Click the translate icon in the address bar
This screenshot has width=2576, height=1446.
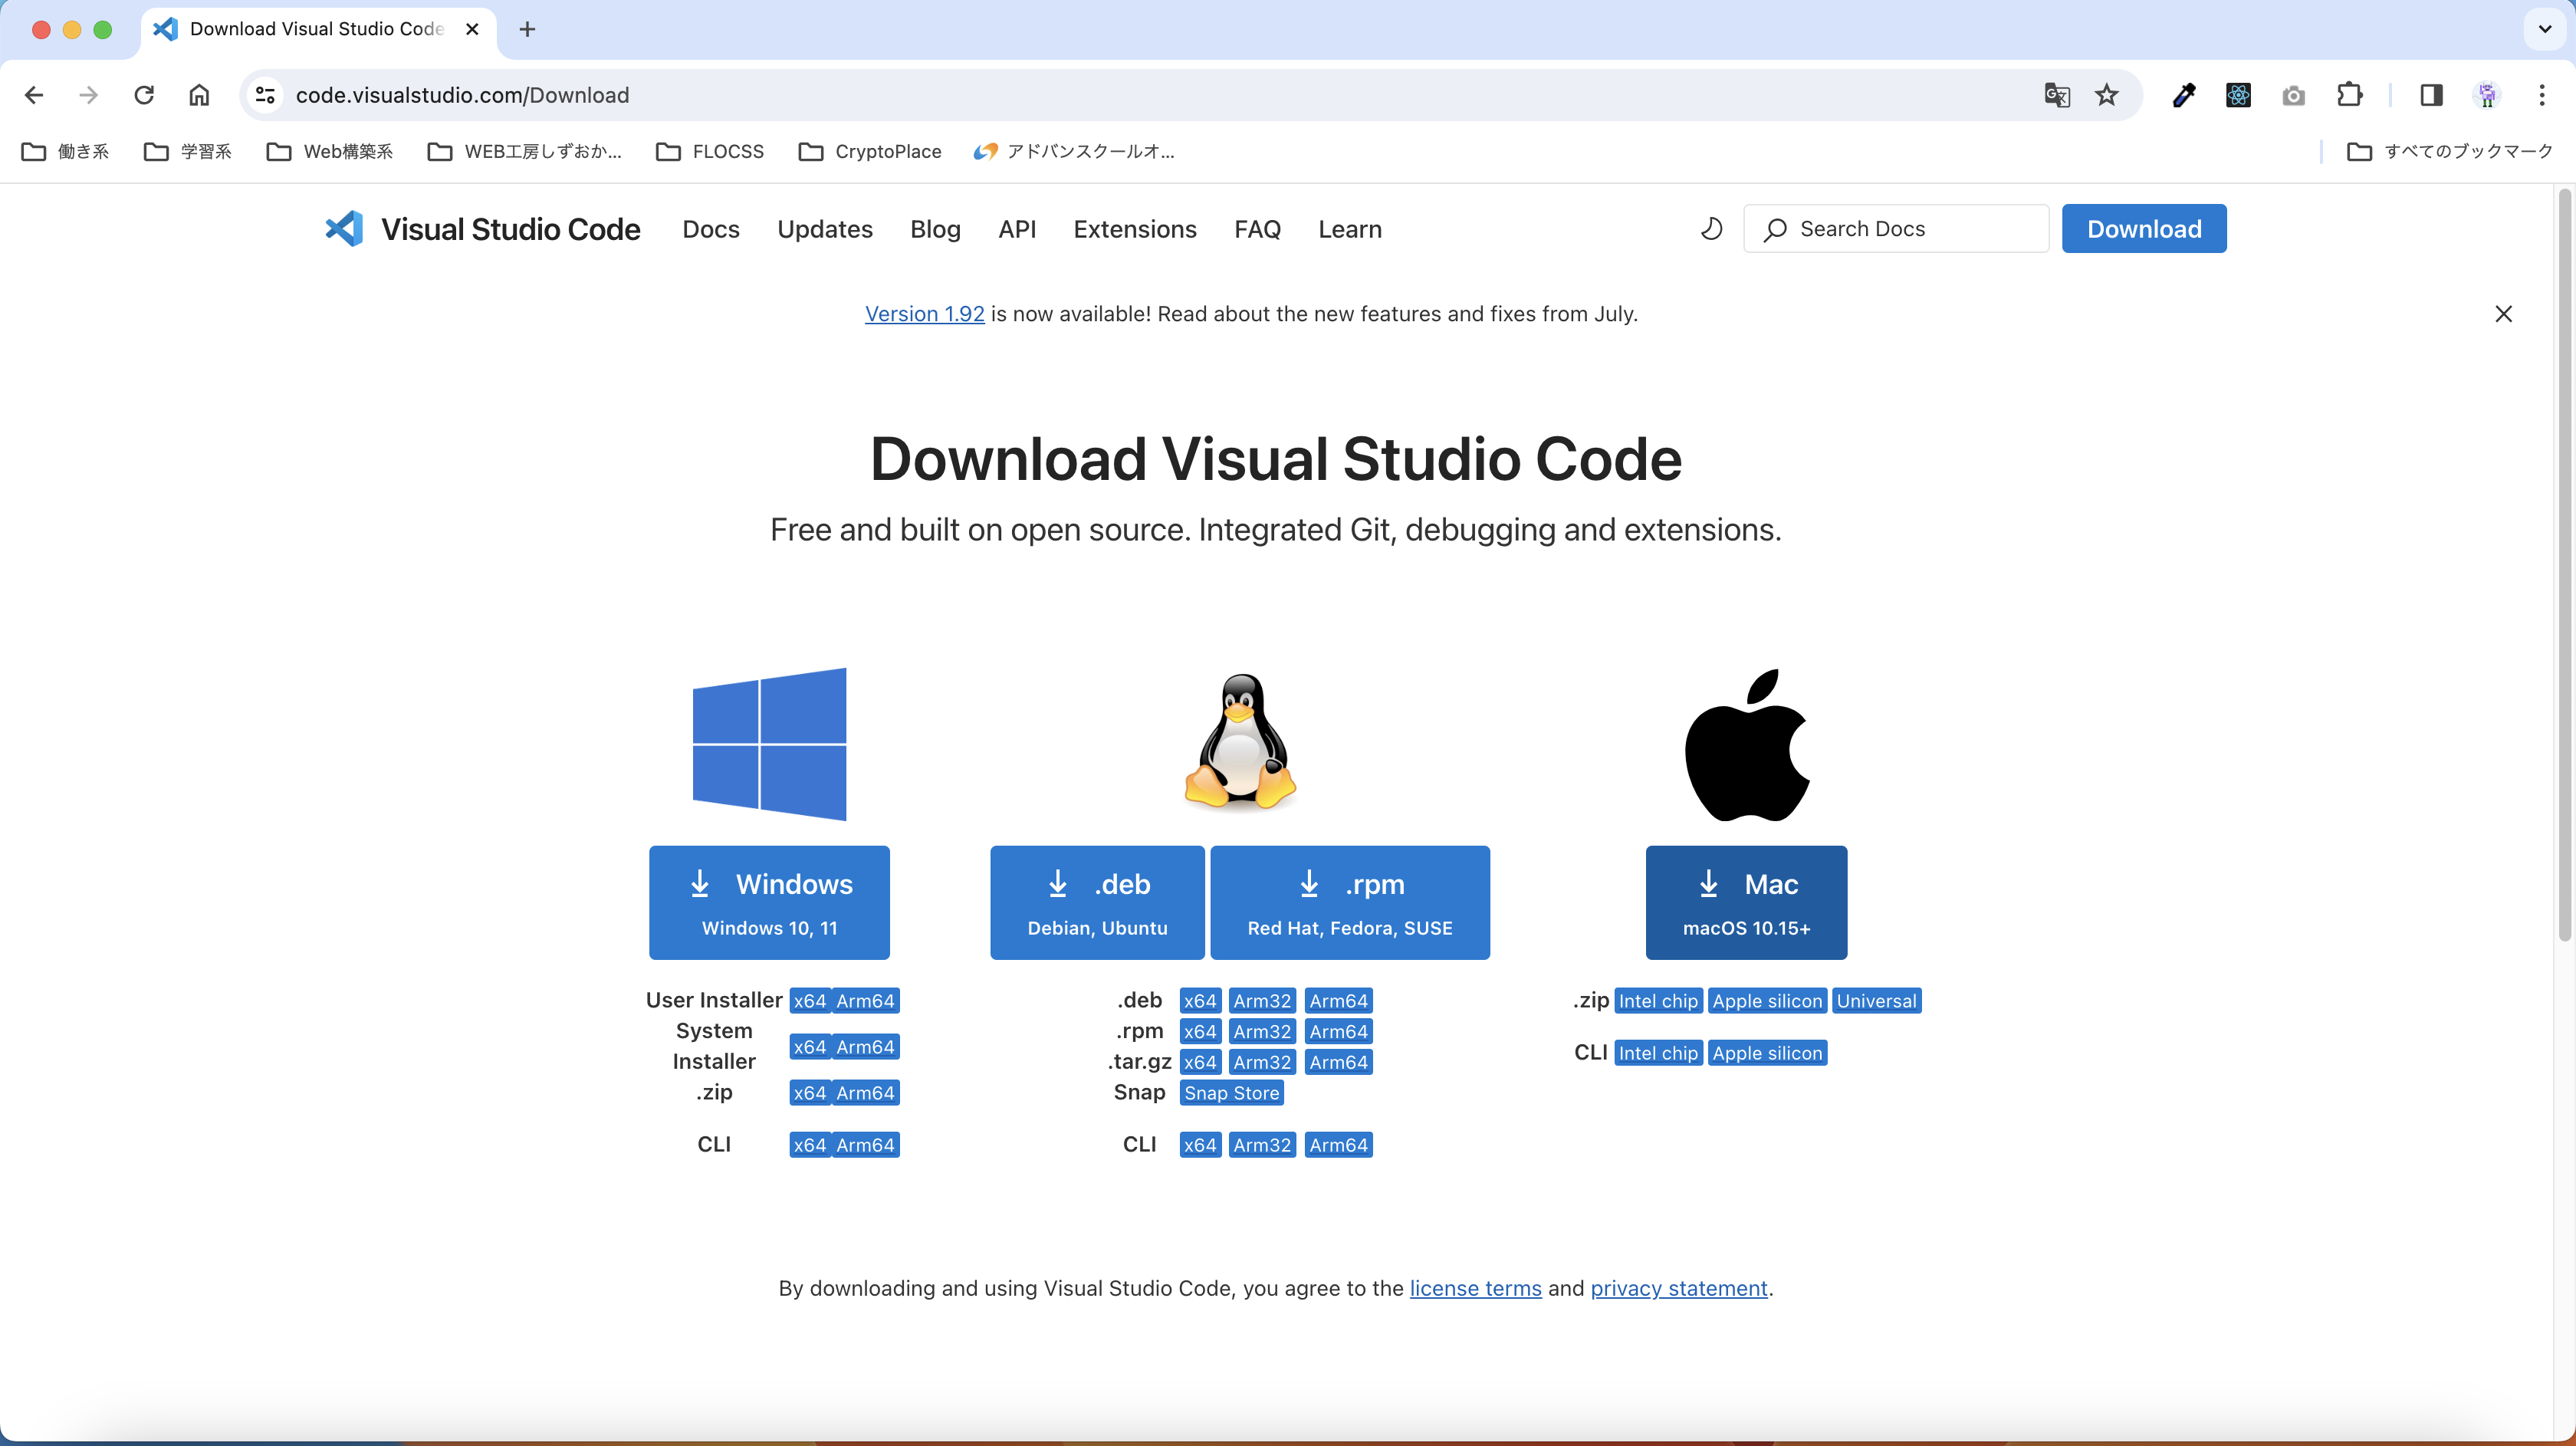pyautogui.click(x=2056, y=95)
